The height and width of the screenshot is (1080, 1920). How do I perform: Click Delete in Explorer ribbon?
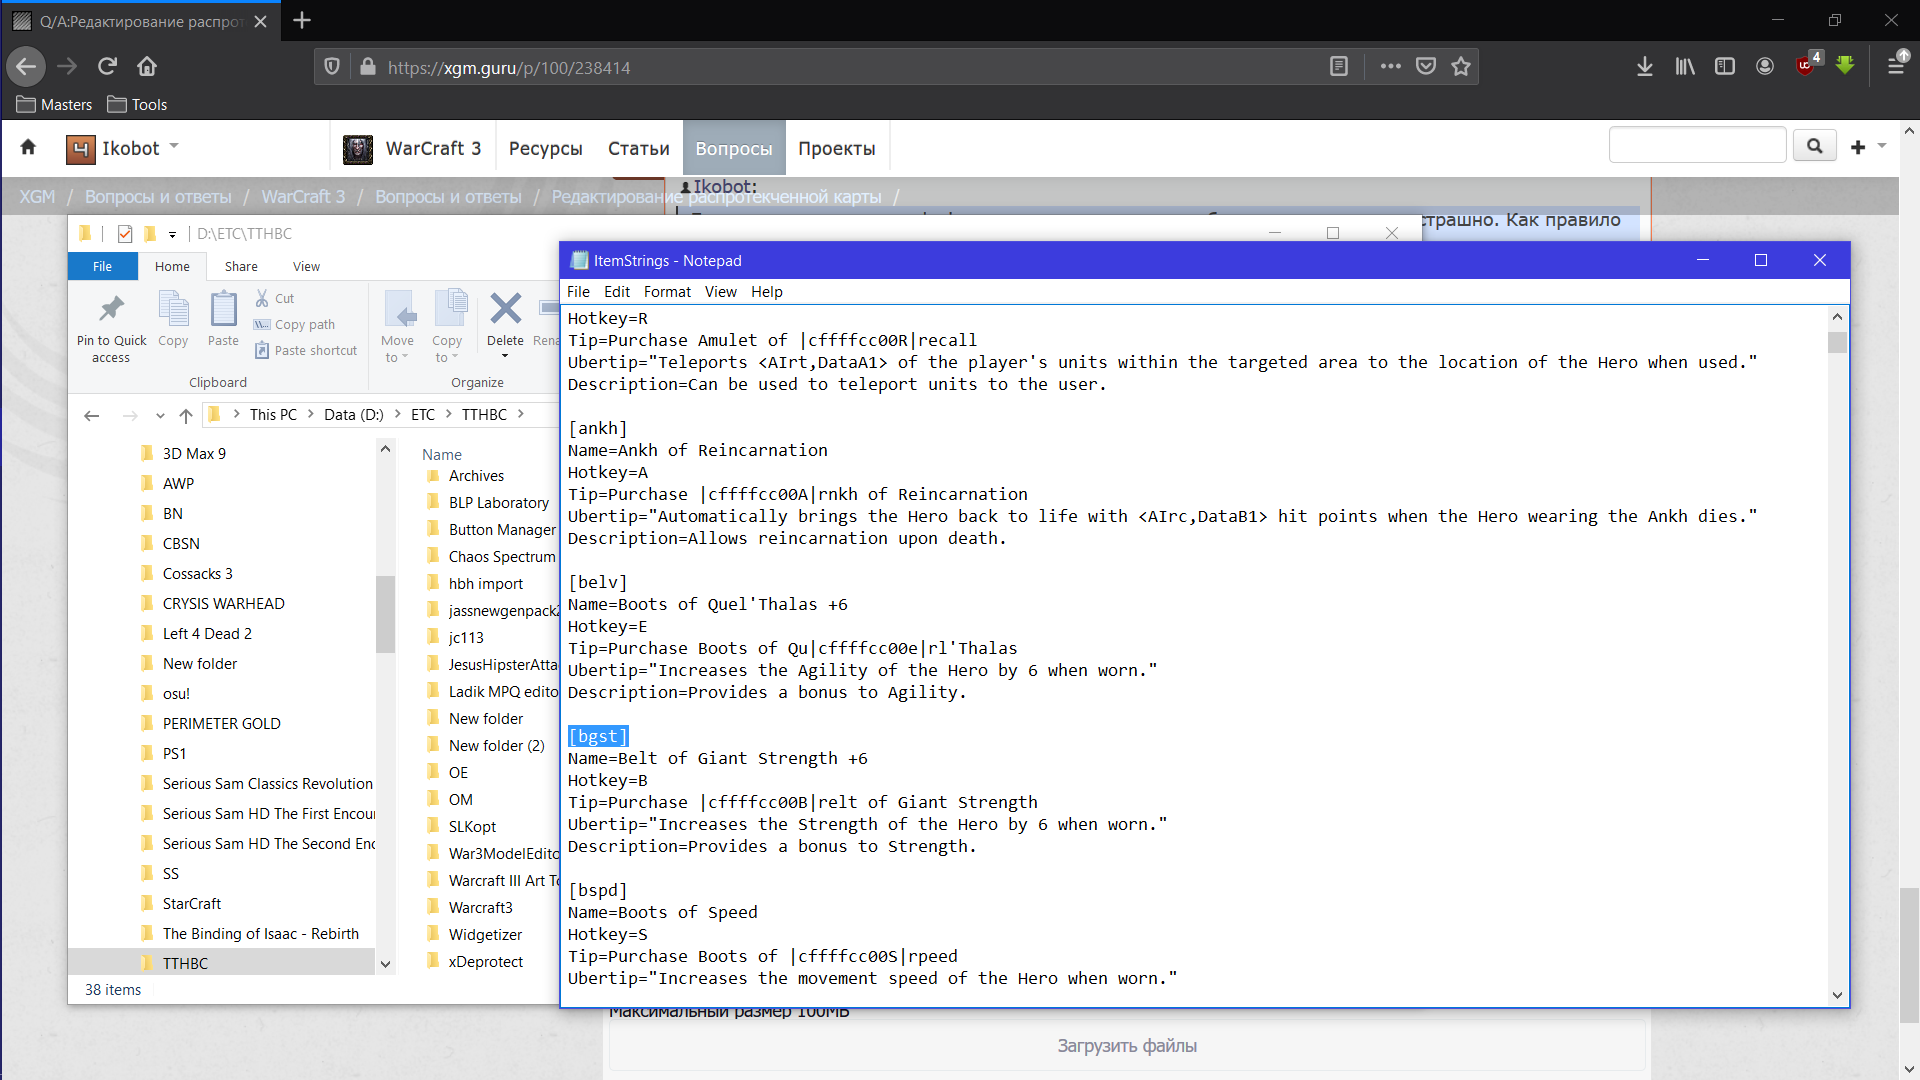coord(505,325)
